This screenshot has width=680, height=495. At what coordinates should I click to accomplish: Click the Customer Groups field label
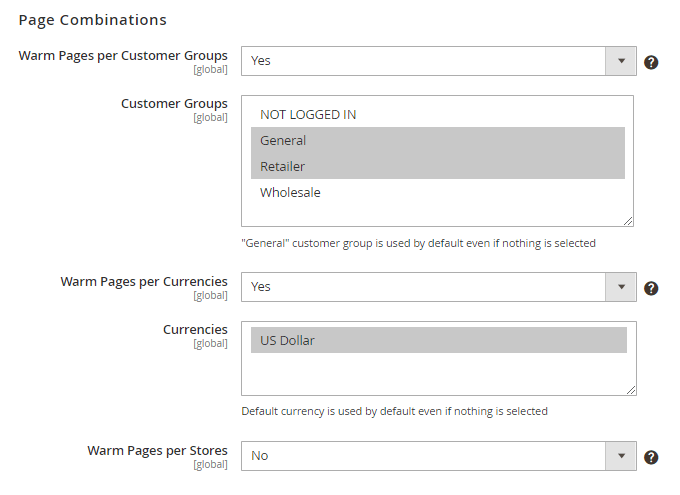(x=174, y=104)
